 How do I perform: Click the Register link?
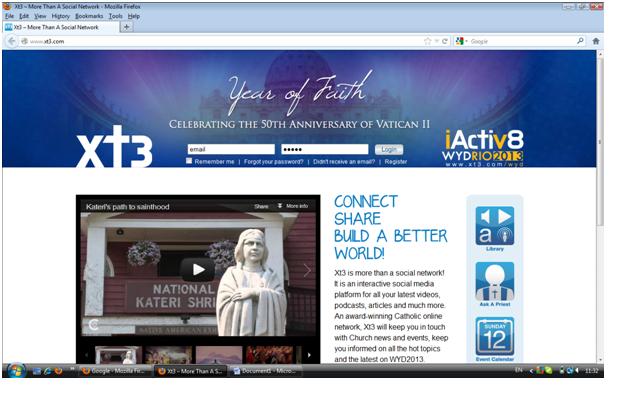coord(396,161)
